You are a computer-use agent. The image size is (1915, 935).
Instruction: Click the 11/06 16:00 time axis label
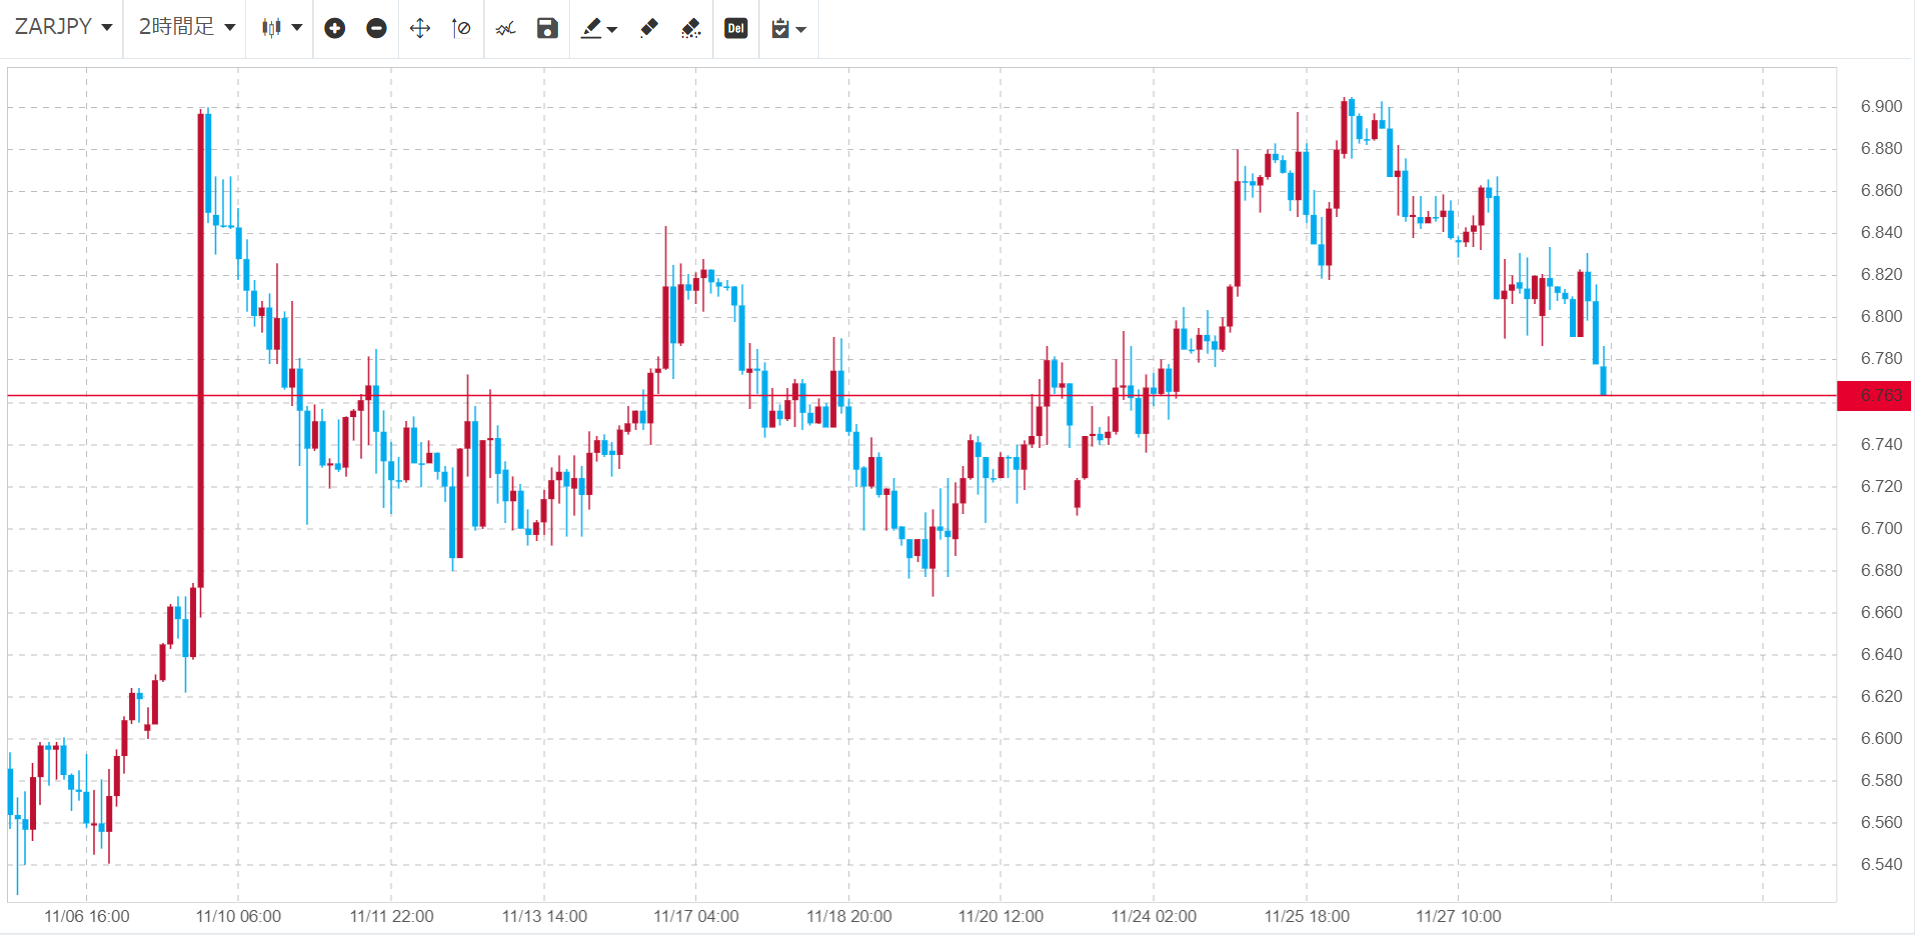tap(87, 916)
